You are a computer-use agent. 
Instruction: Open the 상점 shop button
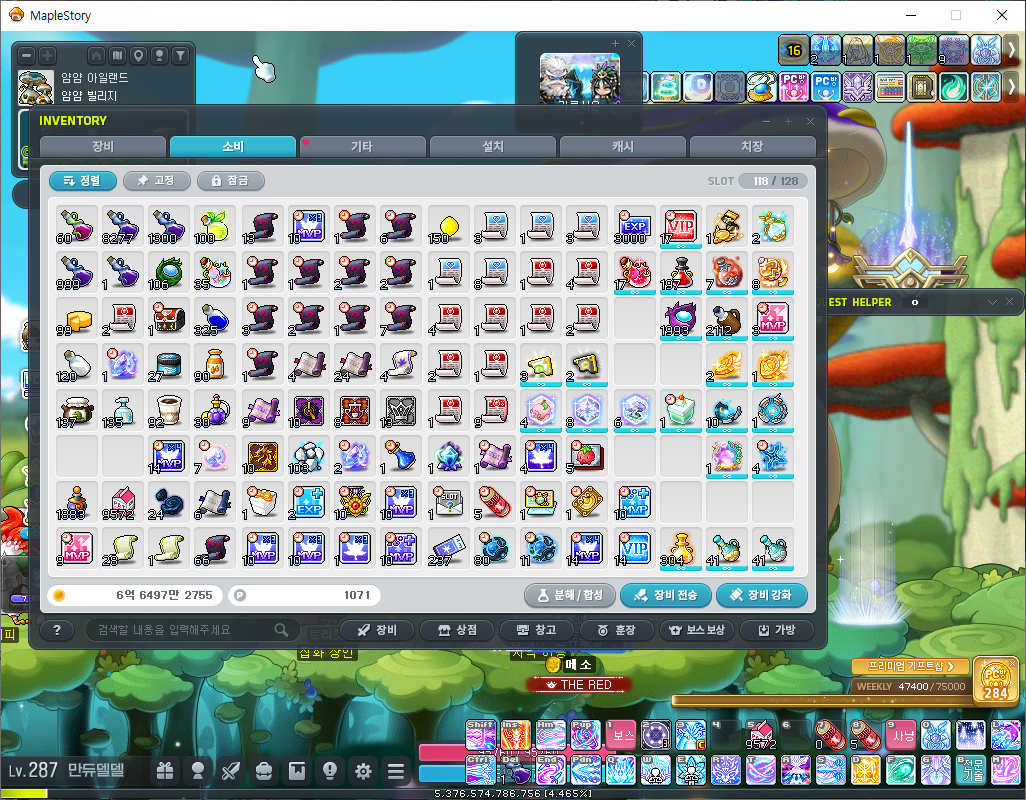click(x=457, y=630)
